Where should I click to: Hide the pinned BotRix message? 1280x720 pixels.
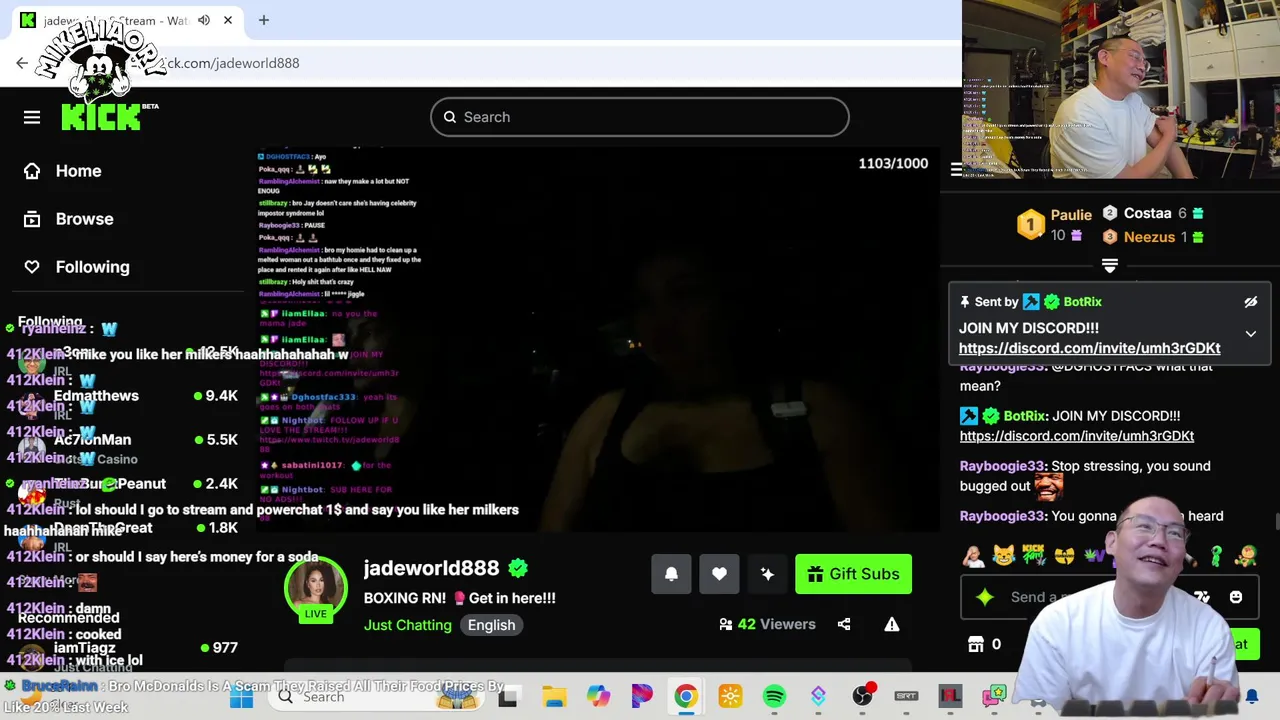pos(1250,302)
